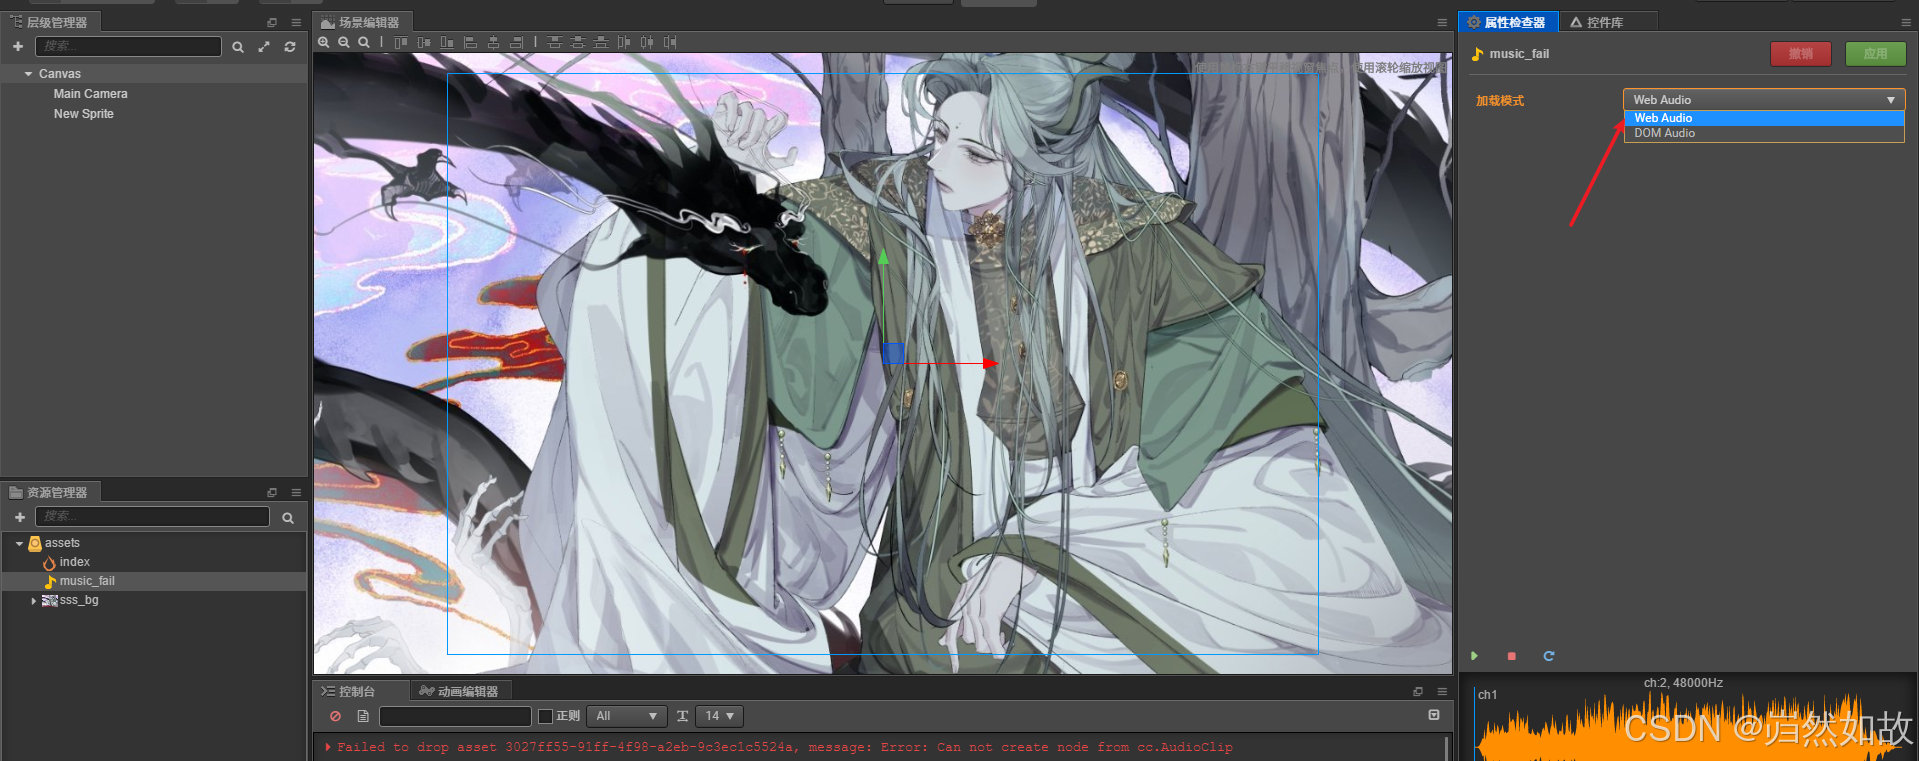Reset scene editor zoom to default
The image size is (1919, 761).
[364, 42]
